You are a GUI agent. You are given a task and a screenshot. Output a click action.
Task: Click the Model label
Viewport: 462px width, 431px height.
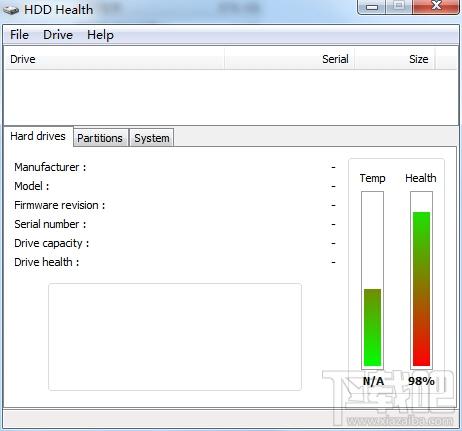[x=32, y=186]
